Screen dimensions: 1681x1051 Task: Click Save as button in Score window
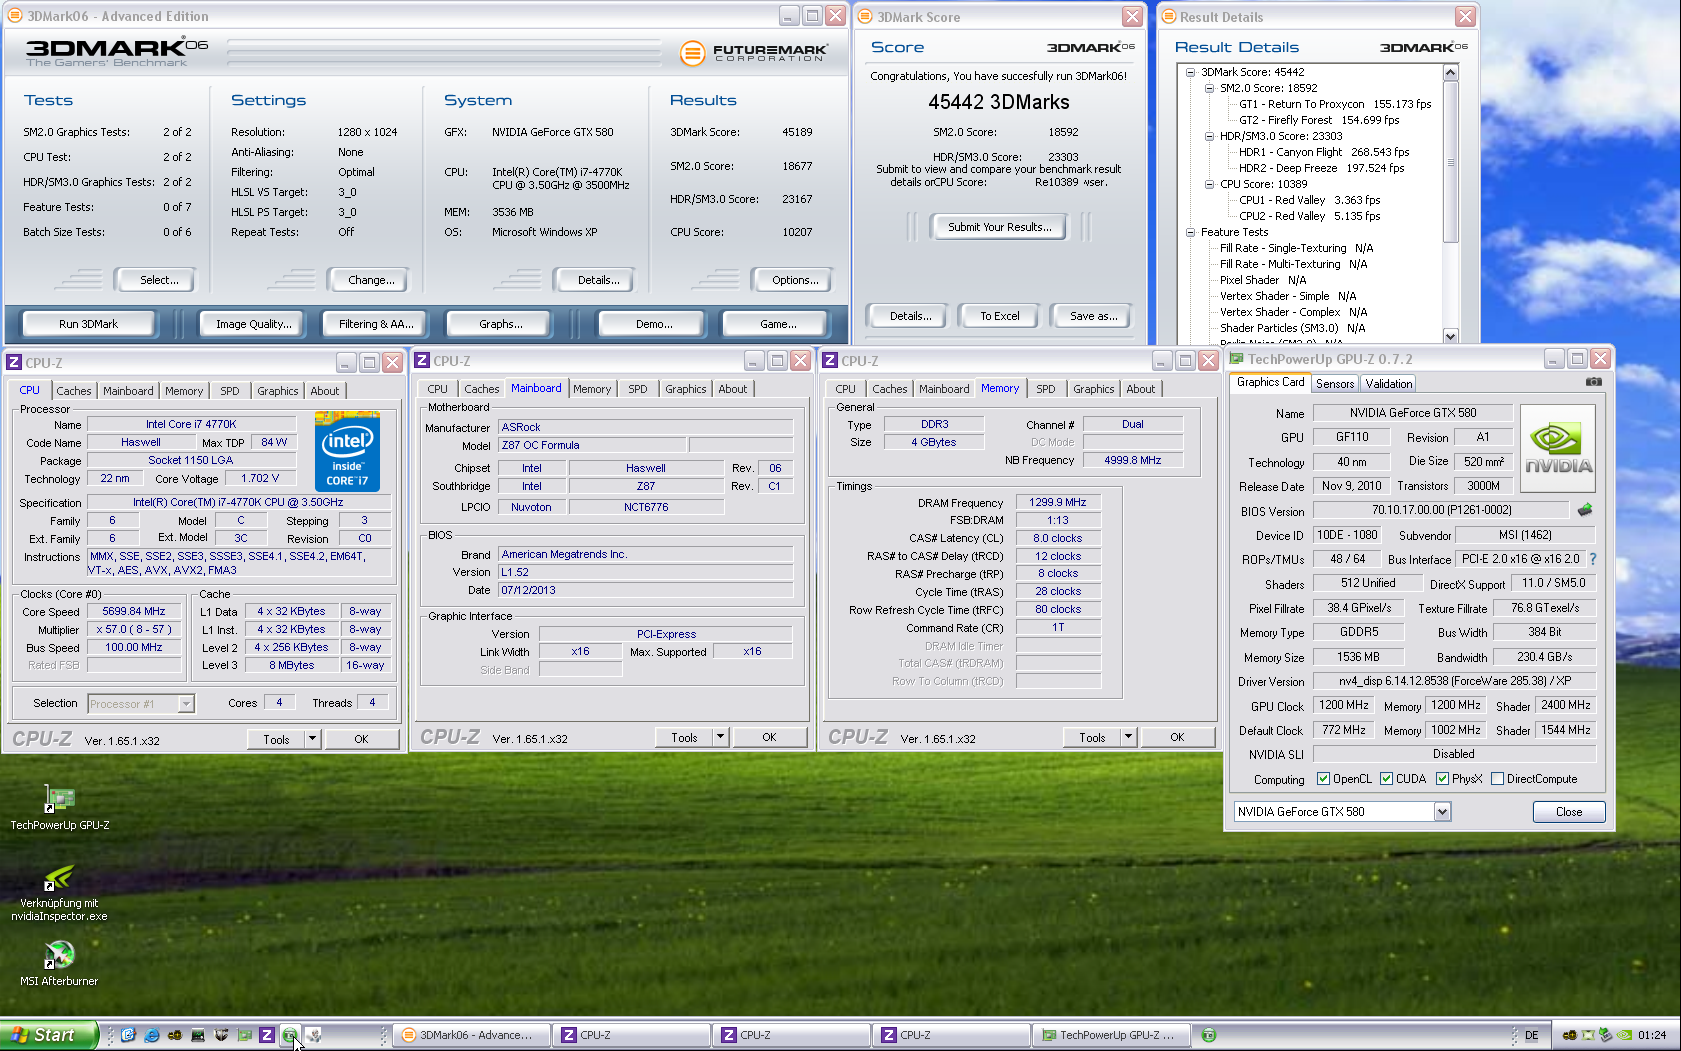[x=1093, y=316]
